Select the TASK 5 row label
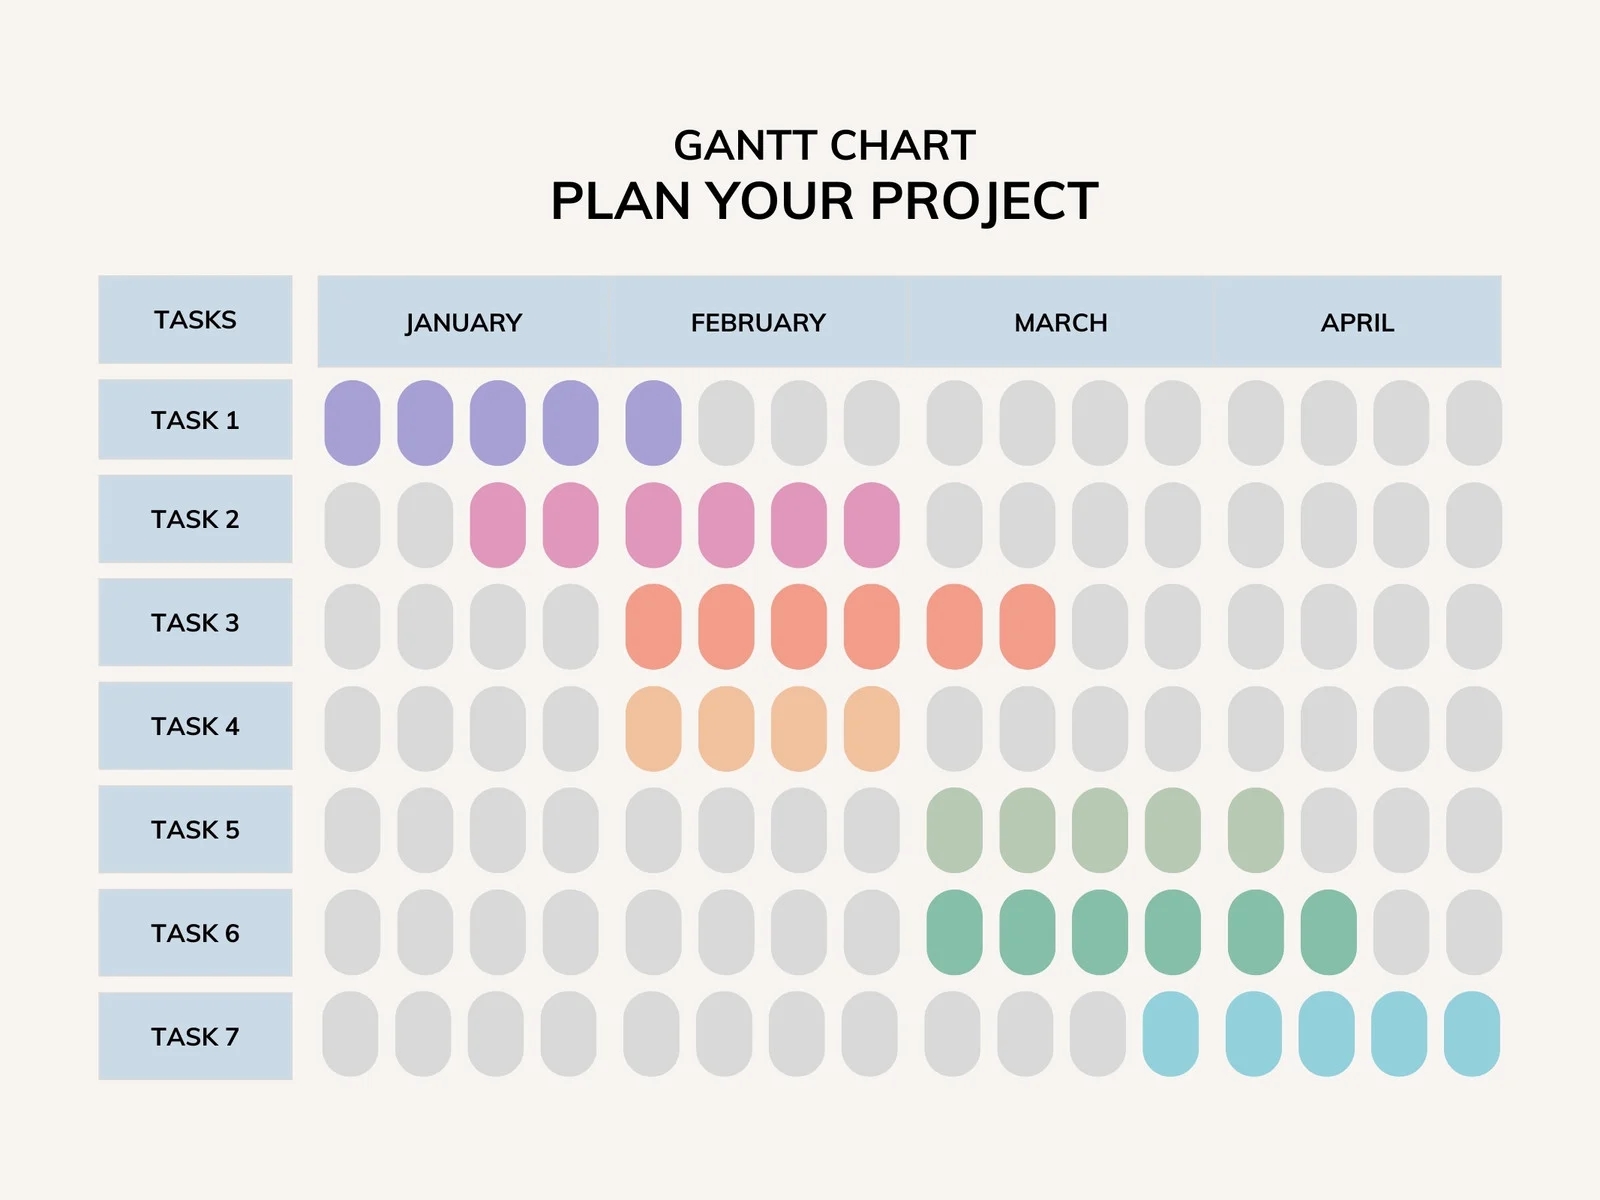The height and width of the screenshot is (1200, 1600). [195, 829]
